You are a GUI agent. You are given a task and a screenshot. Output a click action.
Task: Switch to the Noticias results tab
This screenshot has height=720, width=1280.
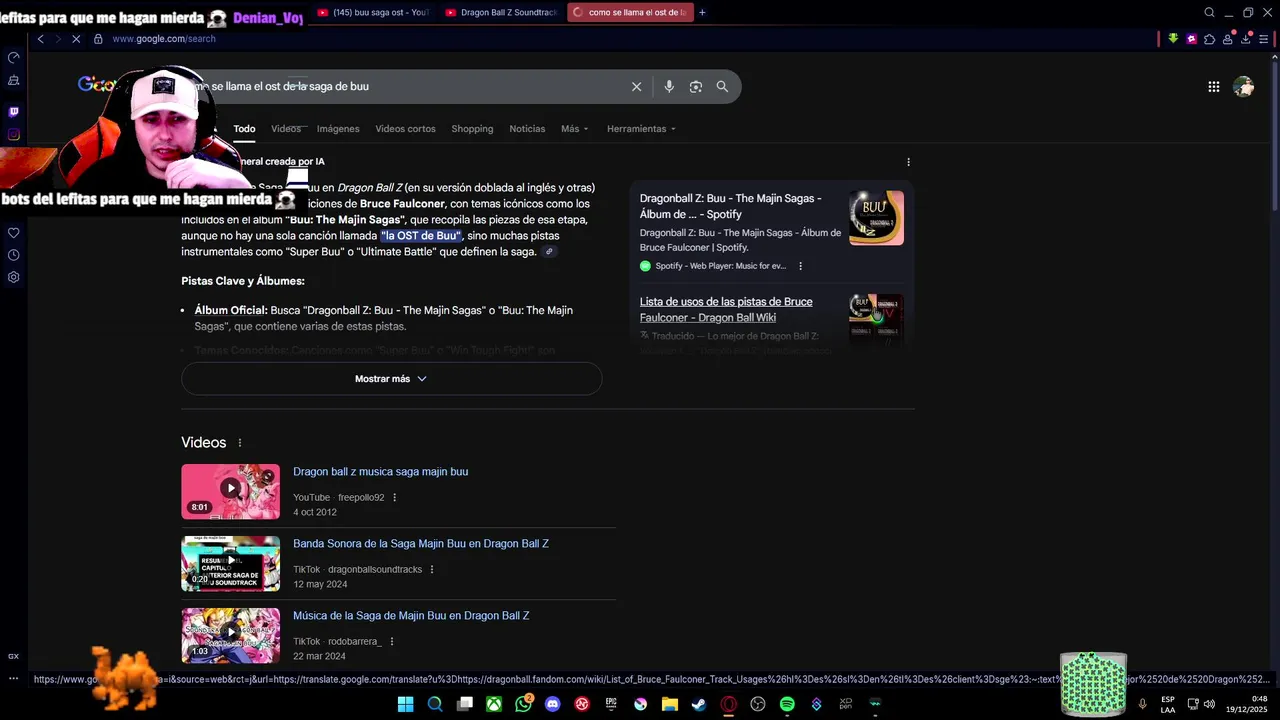(x=527, y=129)
